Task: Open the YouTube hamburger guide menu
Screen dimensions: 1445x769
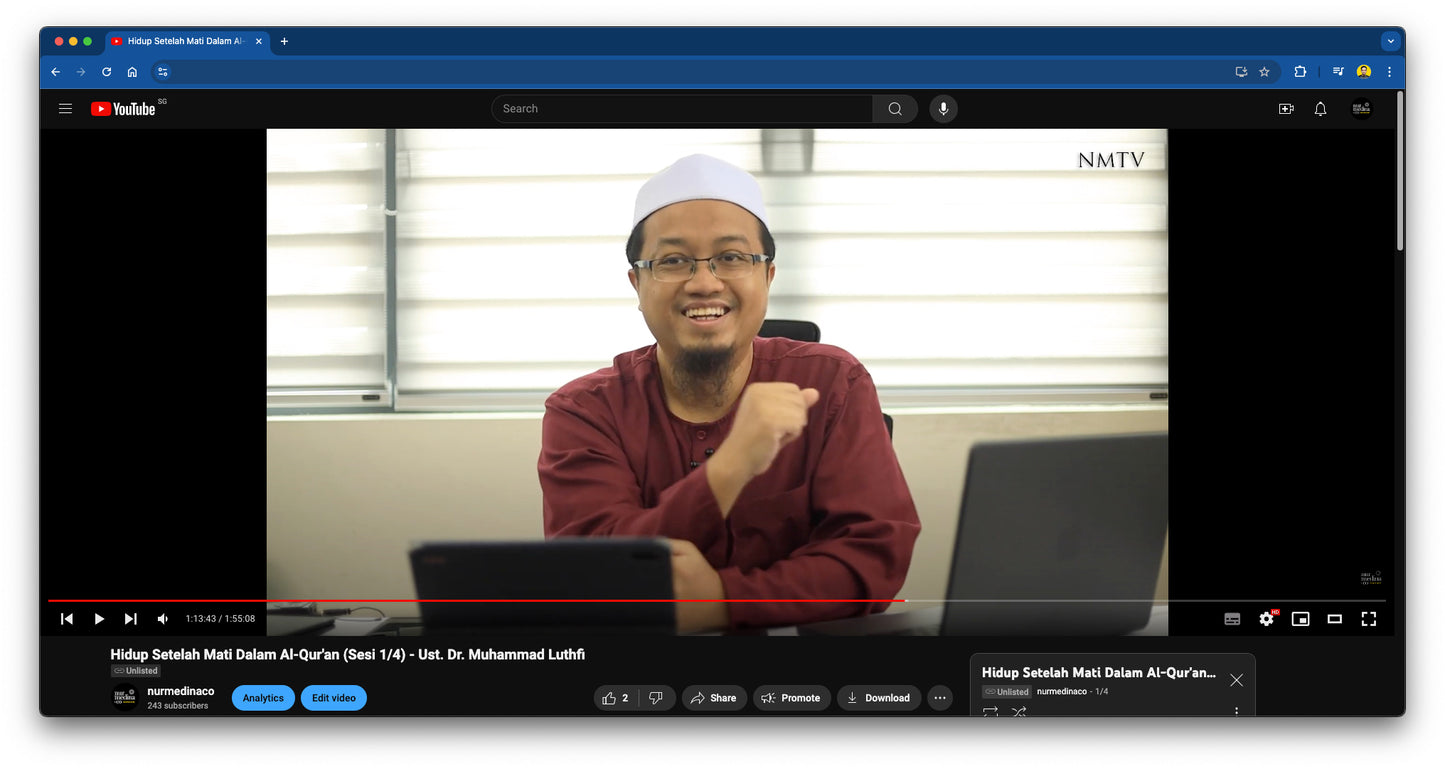Action: click(x=66, y=109)
